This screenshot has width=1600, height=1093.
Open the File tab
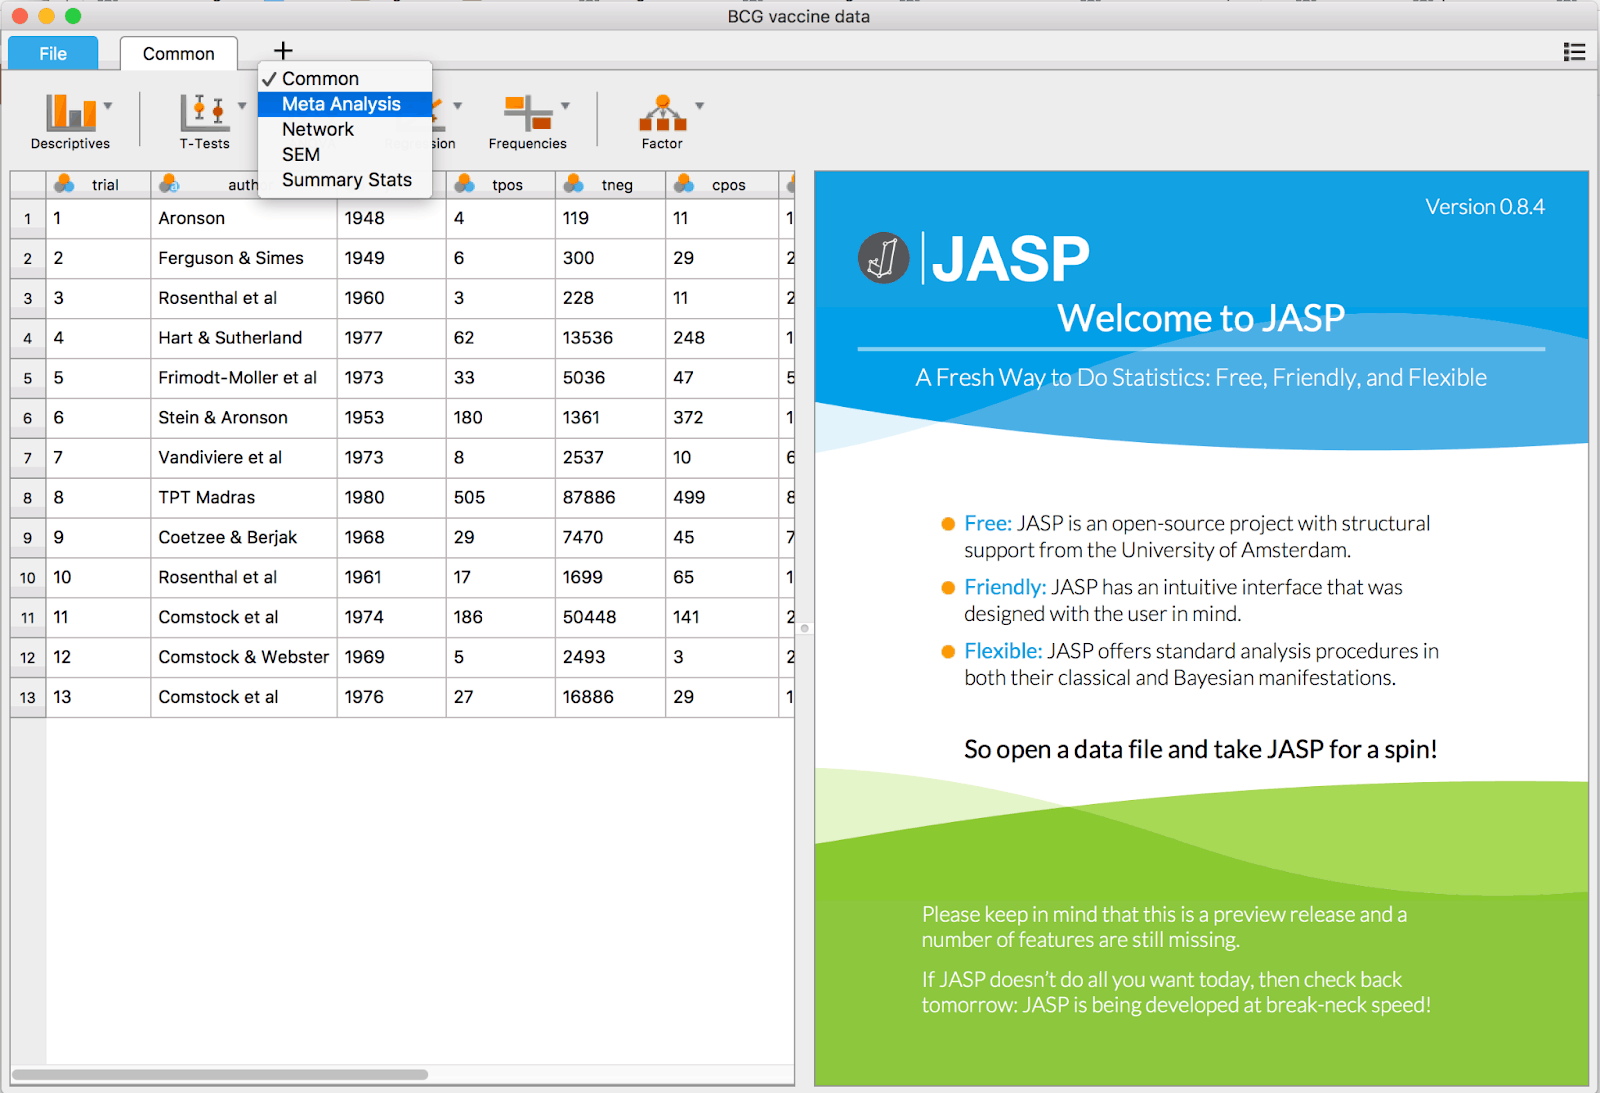point(53,54)
